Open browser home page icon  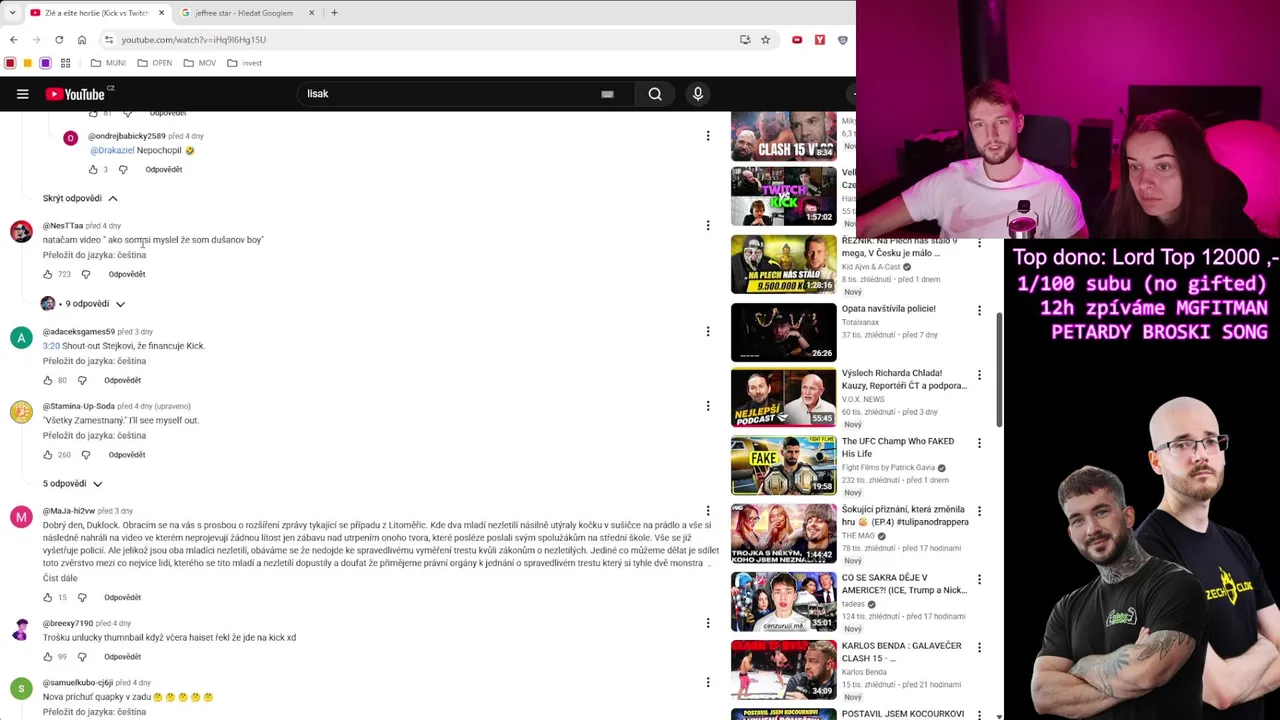click(82, 40)
